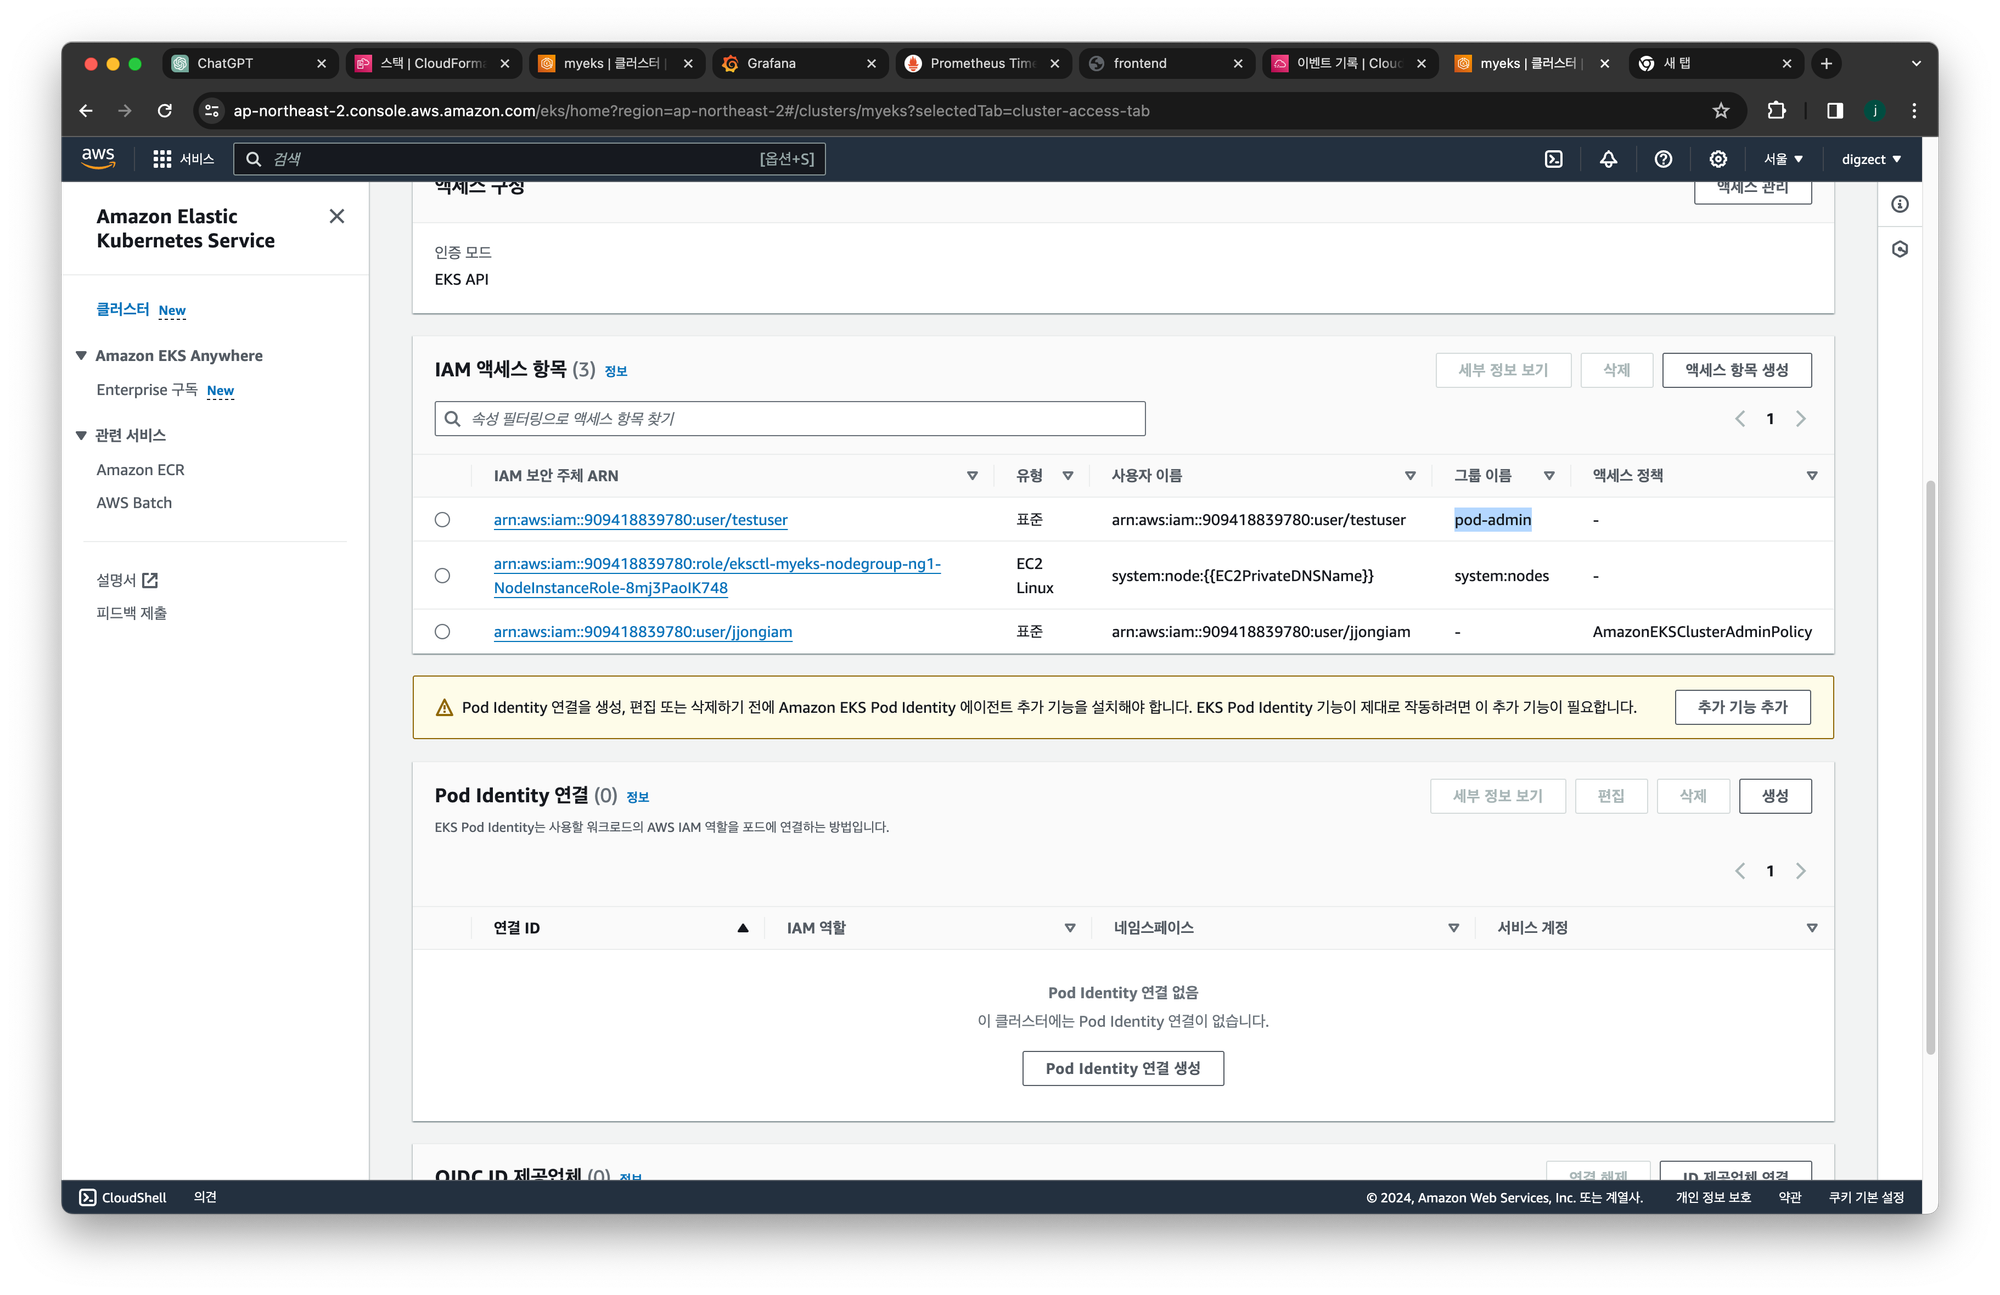Click the browser profile avatar icon
This screenshot has width=2000, height=1295.
click(x=1875, y=111)
